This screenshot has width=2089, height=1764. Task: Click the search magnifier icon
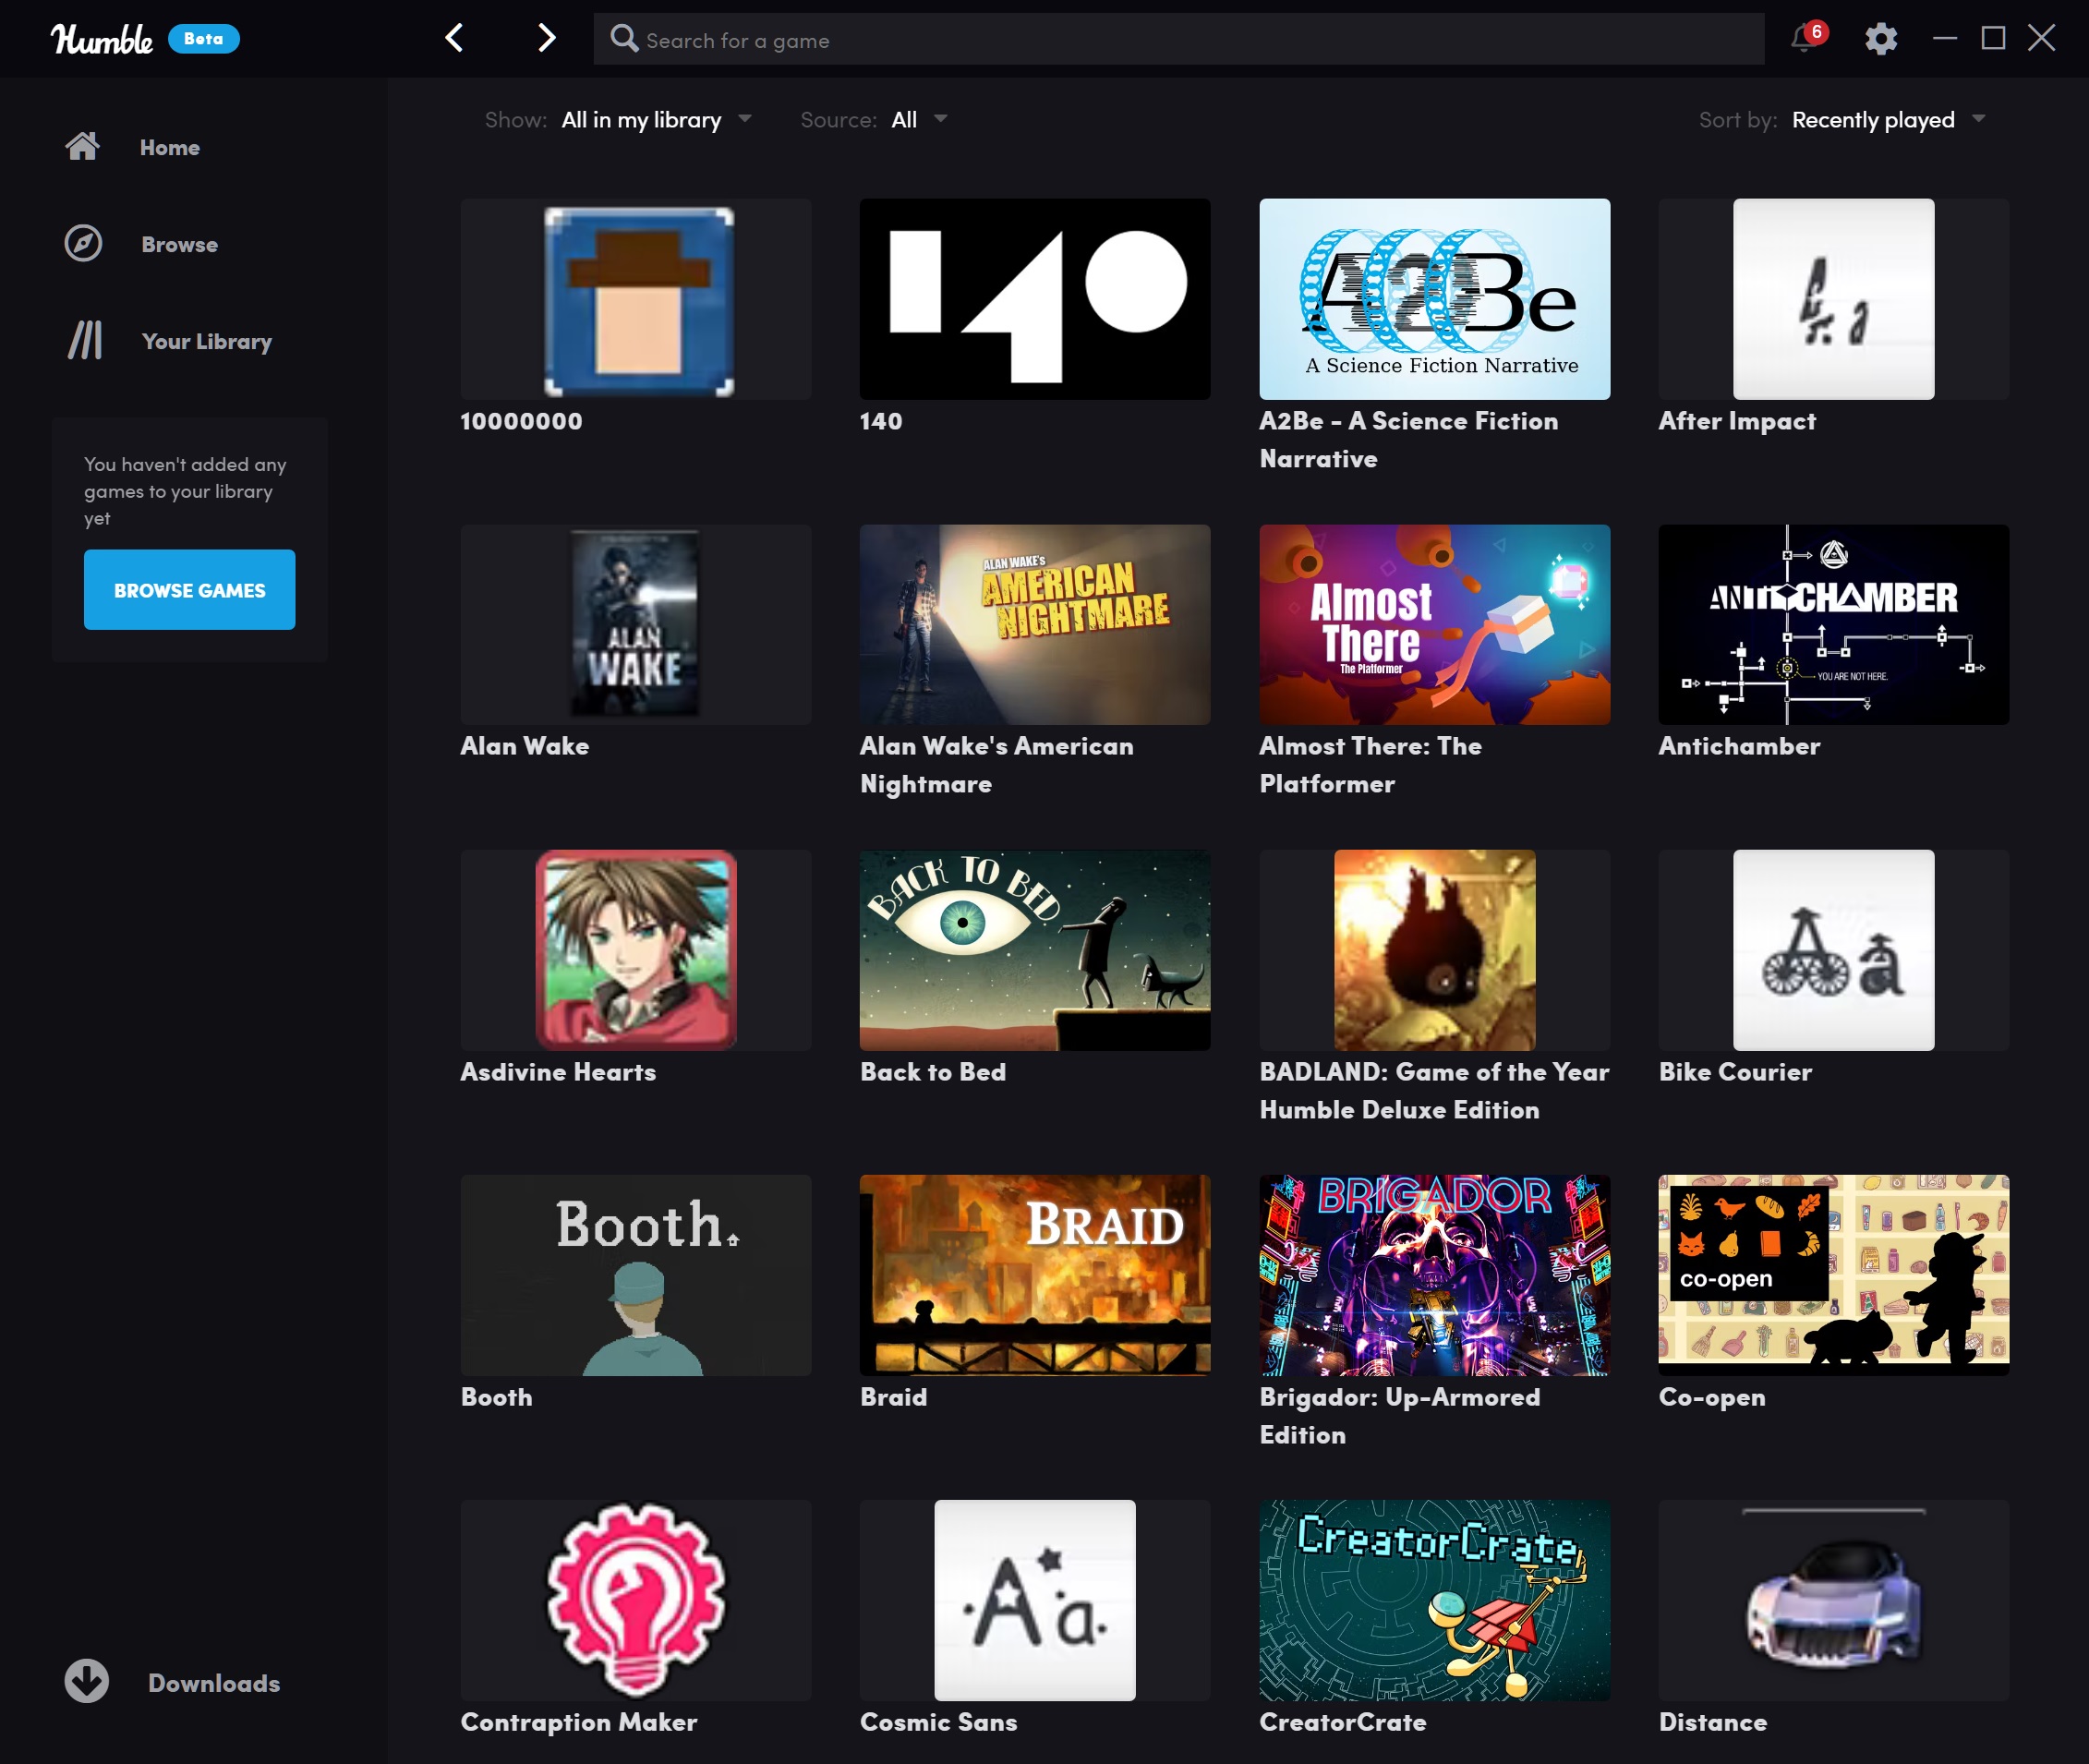tap(624, 39)
